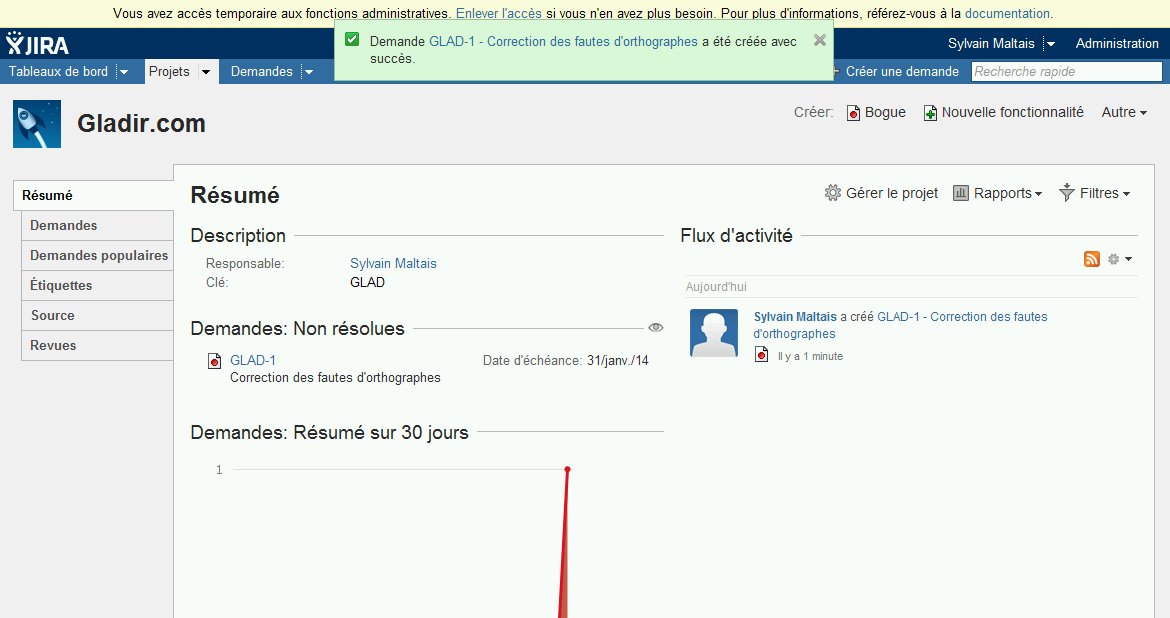Click 'Correction des fautes d'orthographes' issue summary
Image resolution: width=1170 pixels, height=618 pixels.
(335, 378)
